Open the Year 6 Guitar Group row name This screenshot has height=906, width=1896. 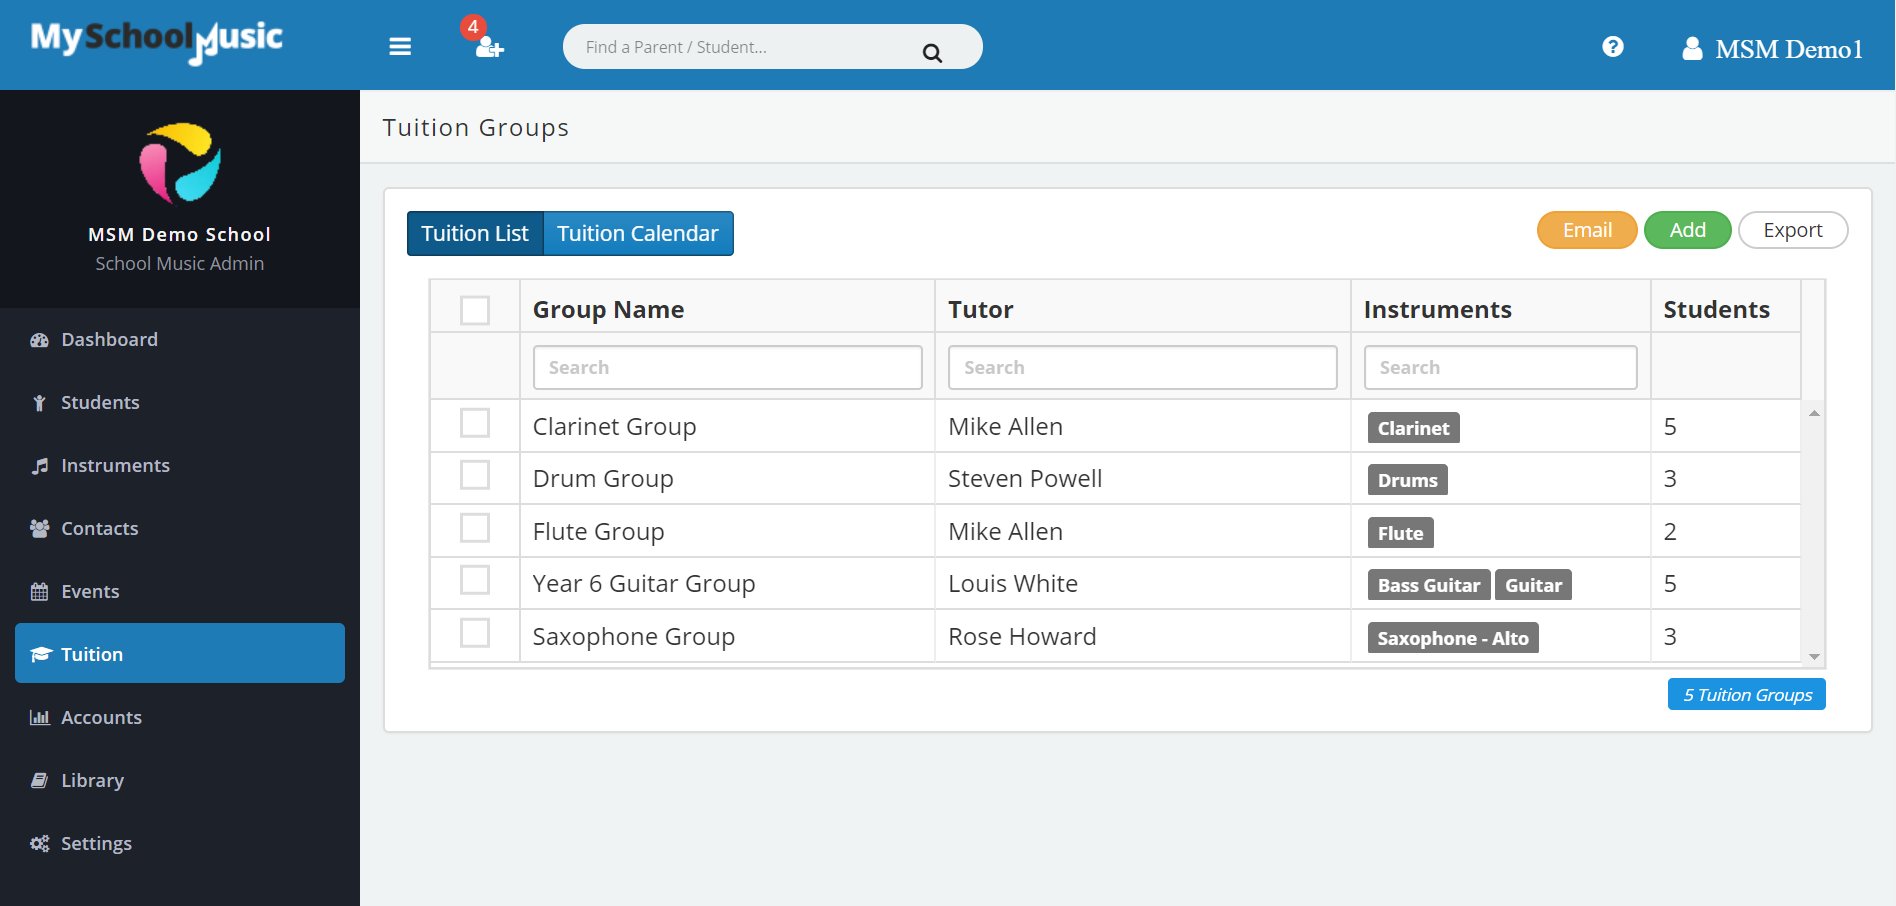[644, 584]
